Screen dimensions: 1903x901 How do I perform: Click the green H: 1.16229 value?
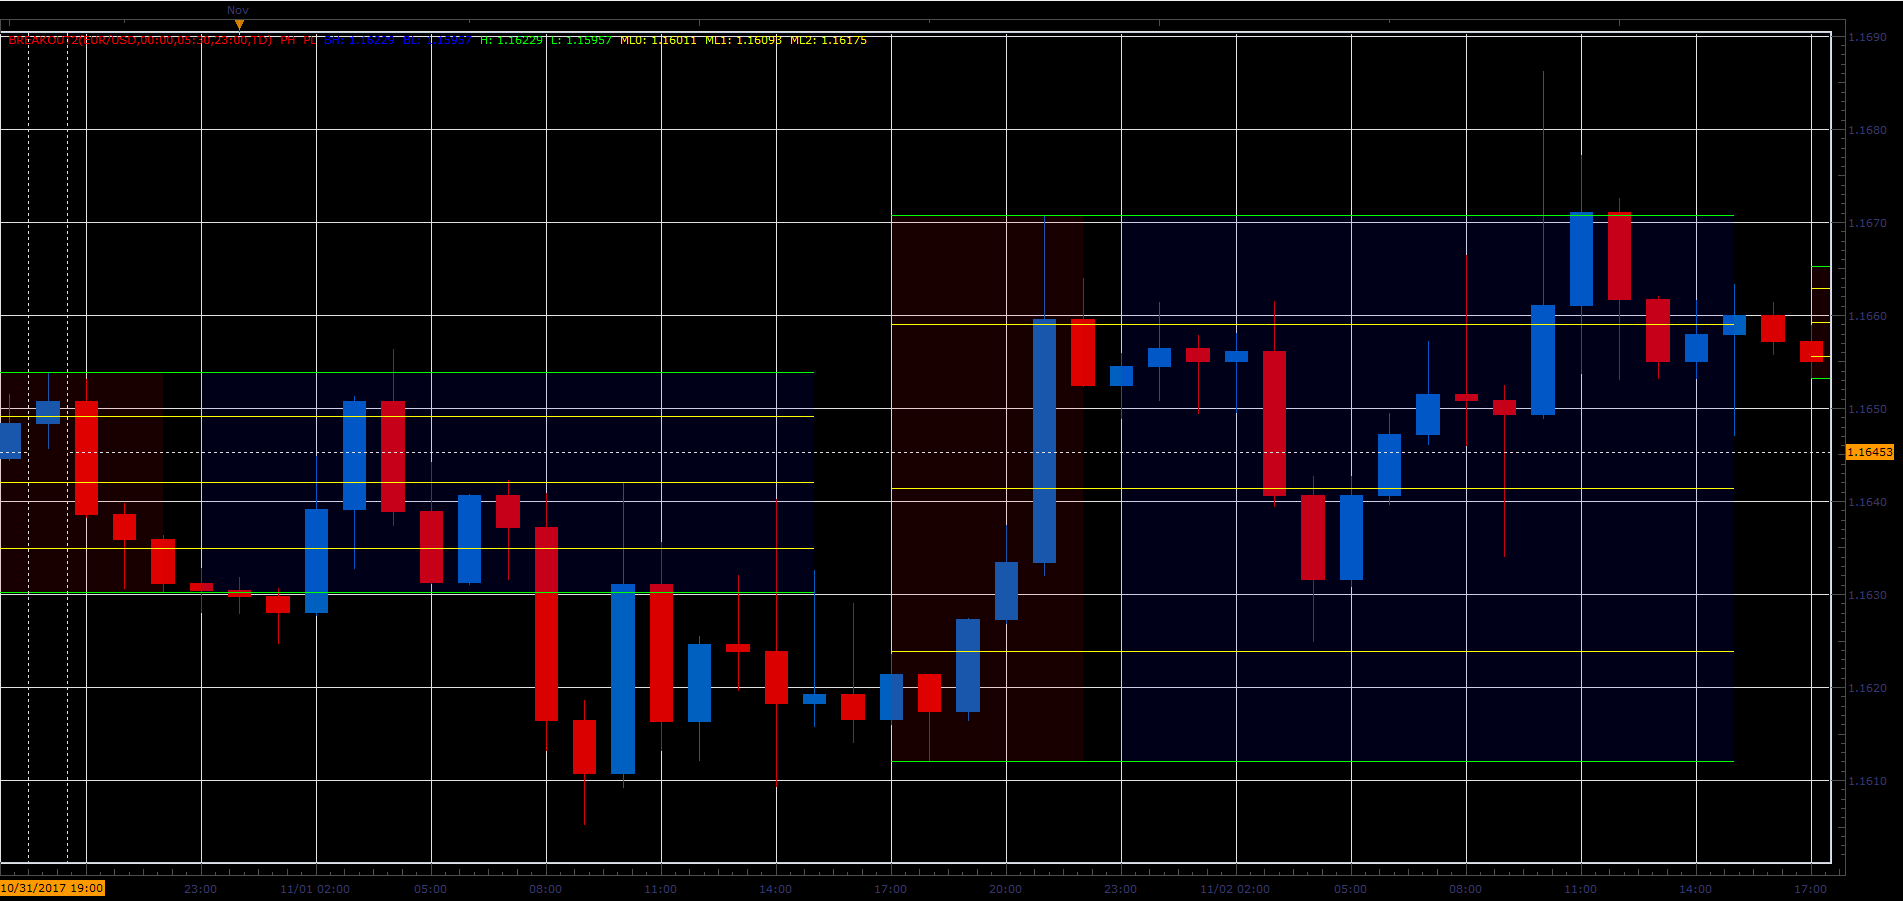pos(511,40)
